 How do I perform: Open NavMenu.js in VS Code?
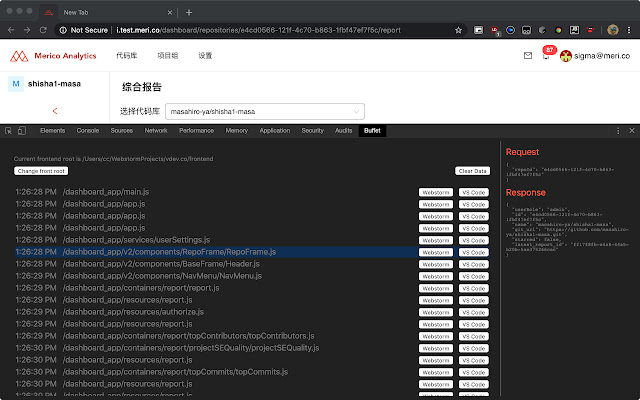click(474, 276)
